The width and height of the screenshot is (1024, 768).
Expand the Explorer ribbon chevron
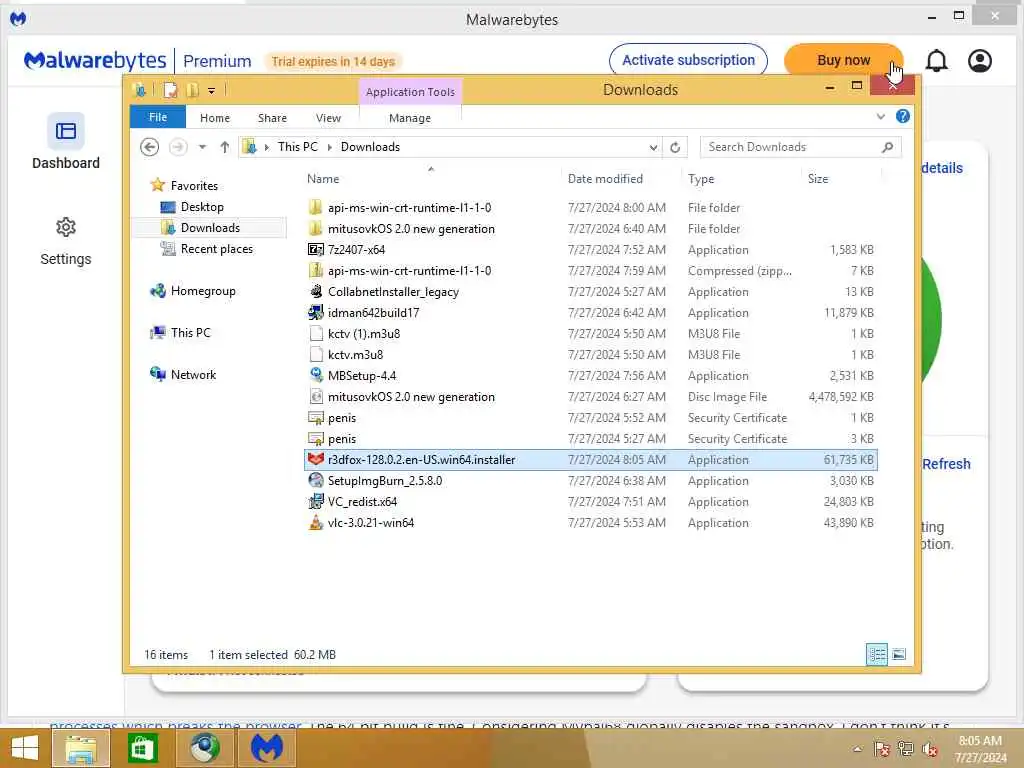click(880, 116)
